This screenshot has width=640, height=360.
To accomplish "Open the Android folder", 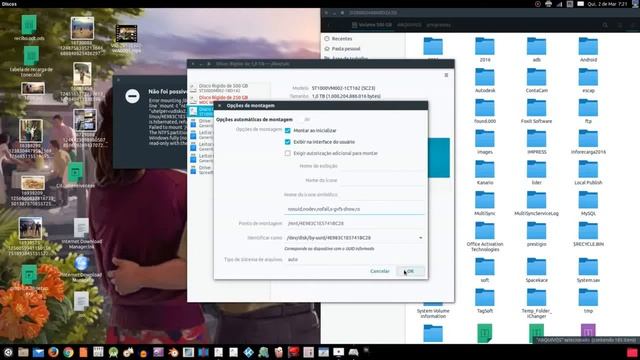I will [x=588, y=49].
